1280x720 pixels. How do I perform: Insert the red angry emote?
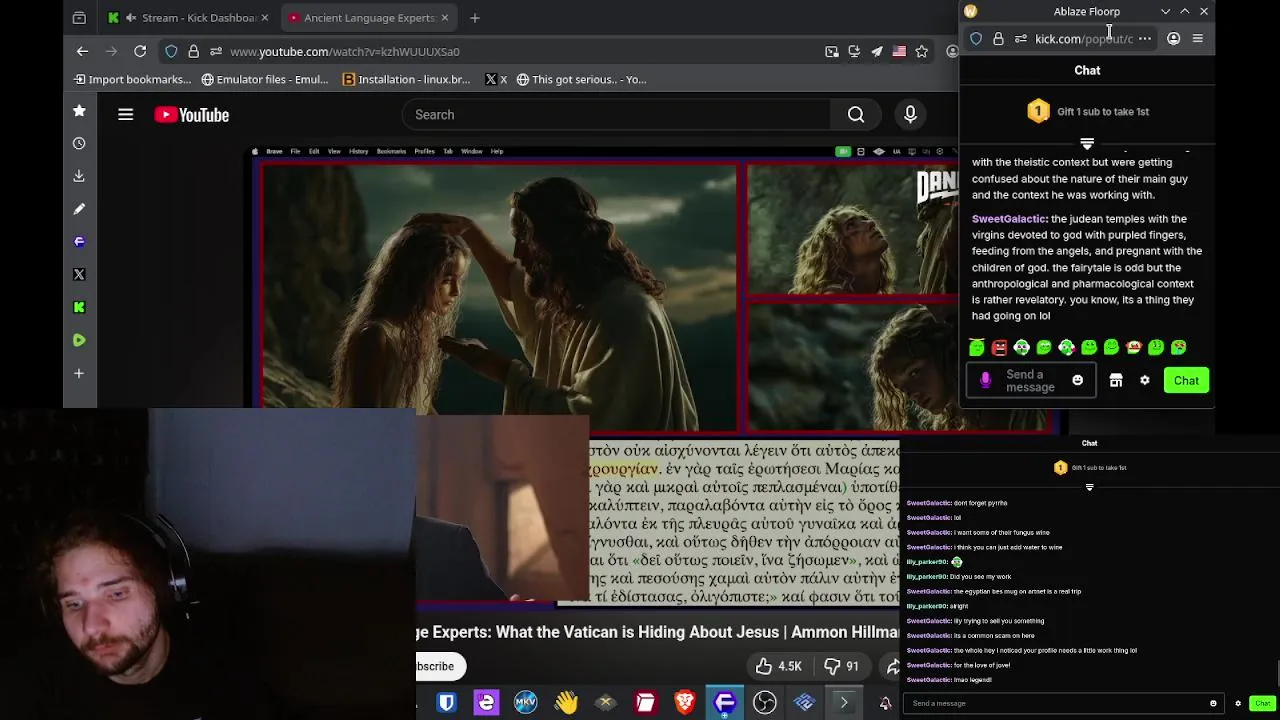point(999,347)
